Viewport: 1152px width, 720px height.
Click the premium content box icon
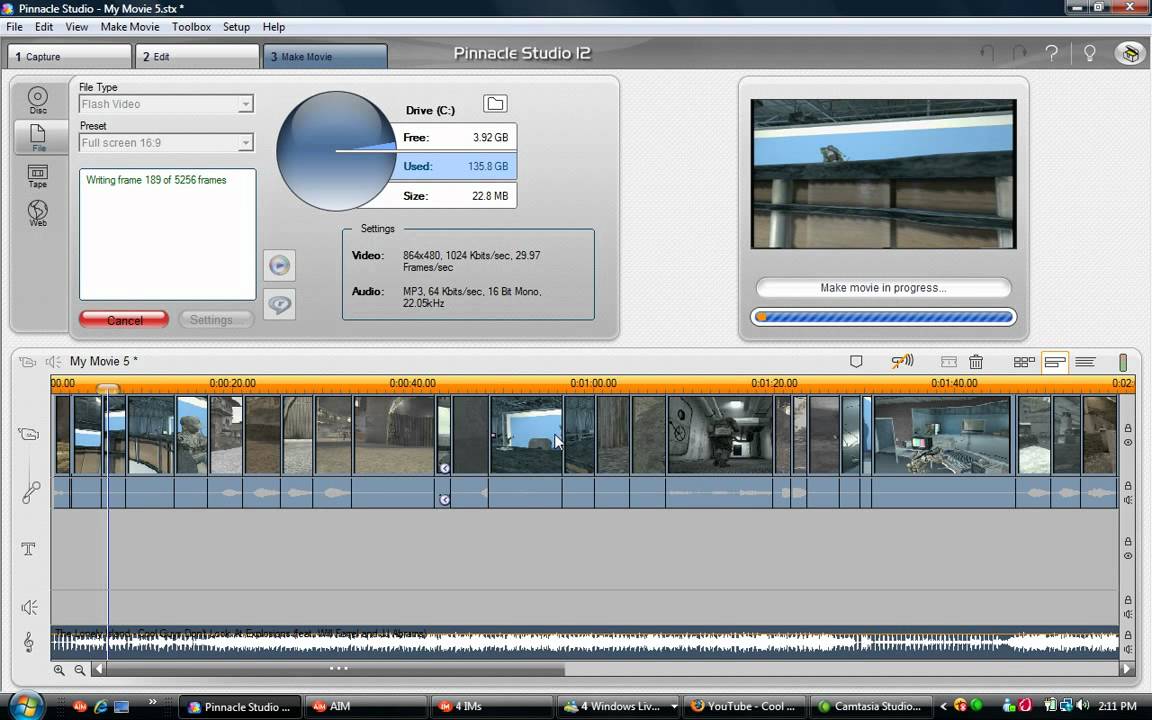point(1130,53)
